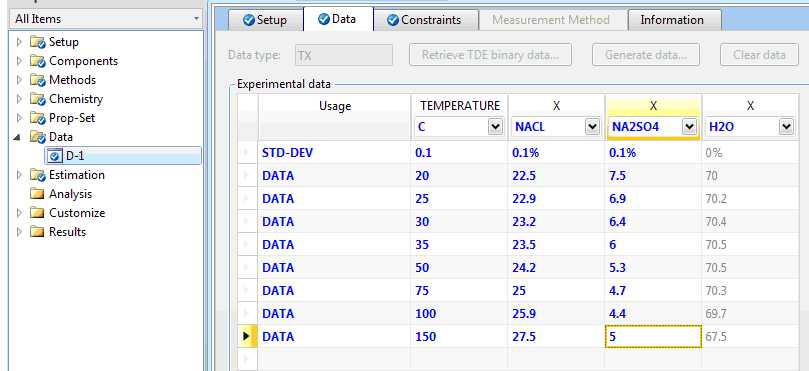This screenshot has height=371, width=809.
Task: Click the Components folder icon
Action: (x=38, y=61)
